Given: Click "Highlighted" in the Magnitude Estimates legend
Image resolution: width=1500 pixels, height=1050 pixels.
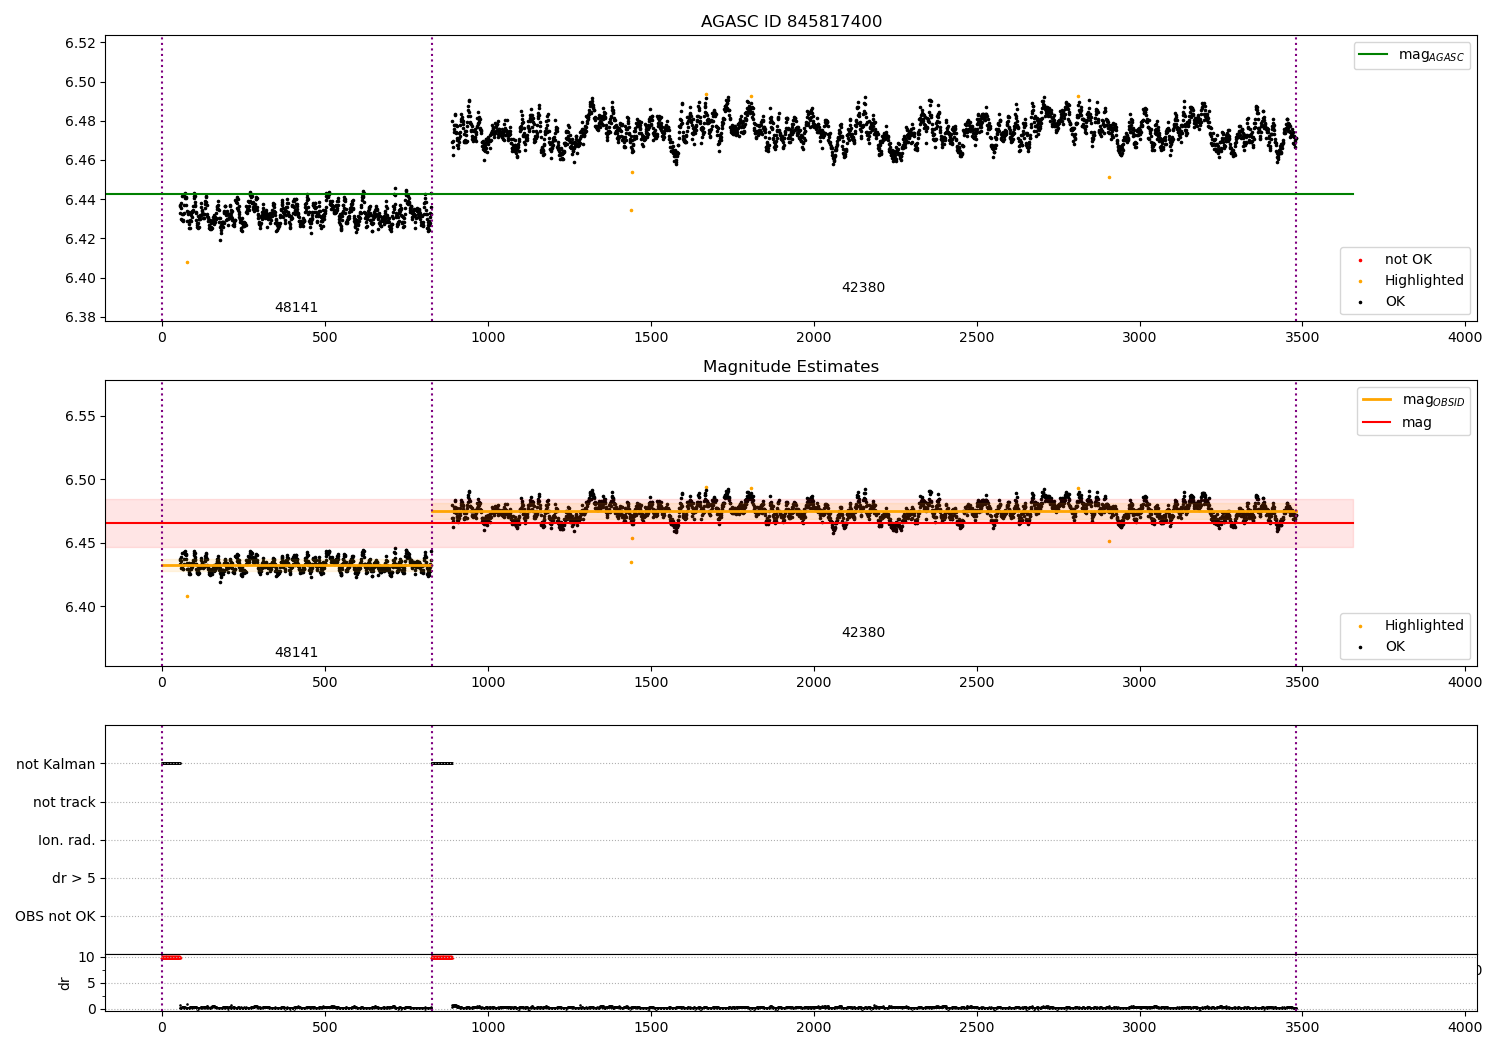Looking at the screenshot, I should point(1424,626).
